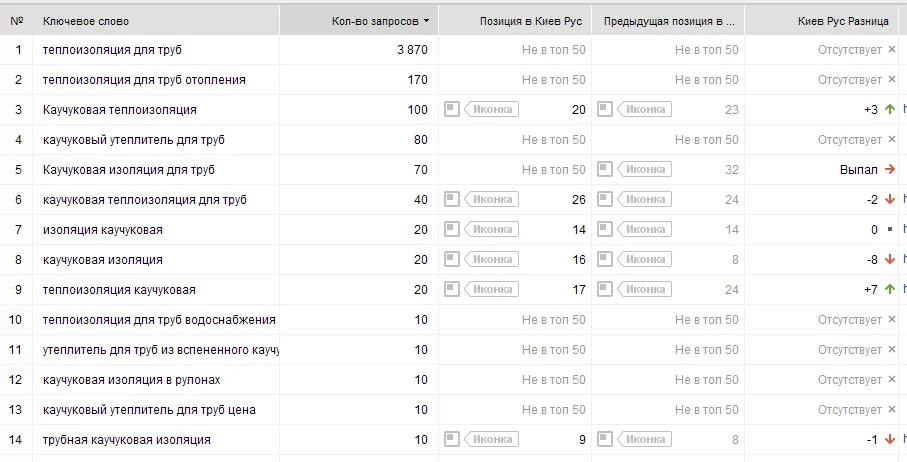This screenshot has height=462, width=907.
Task: Select keyword теплоизоляция для труб отопления
Action: click(144, 80)
